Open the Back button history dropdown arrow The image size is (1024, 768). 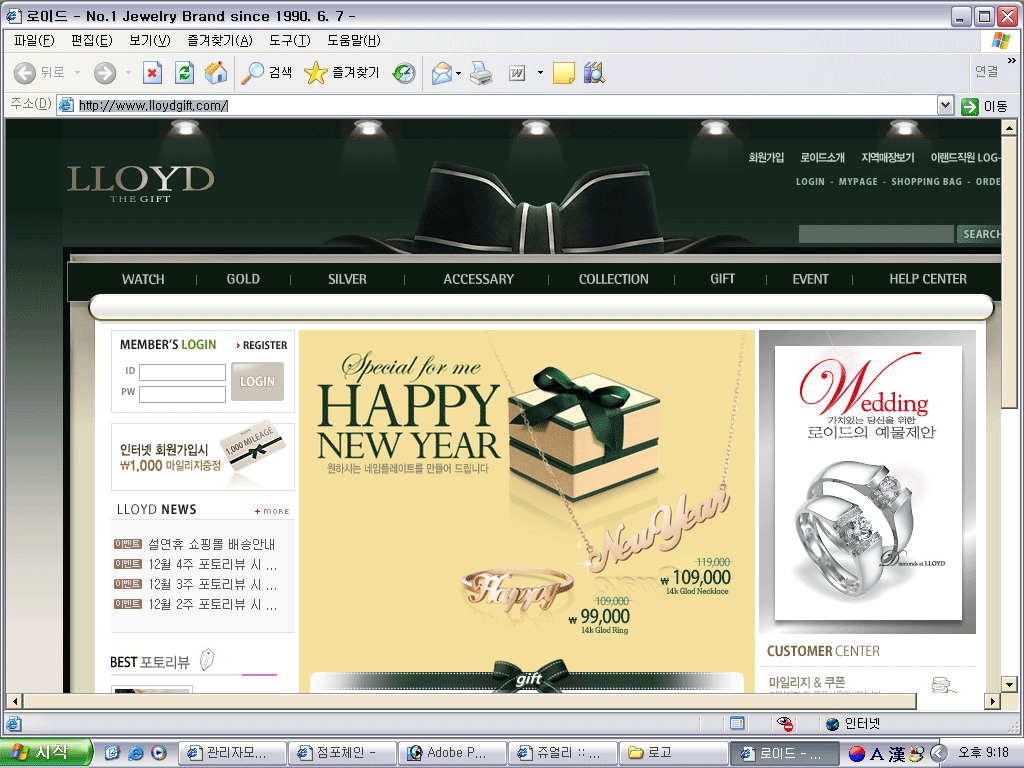[78, 72]
